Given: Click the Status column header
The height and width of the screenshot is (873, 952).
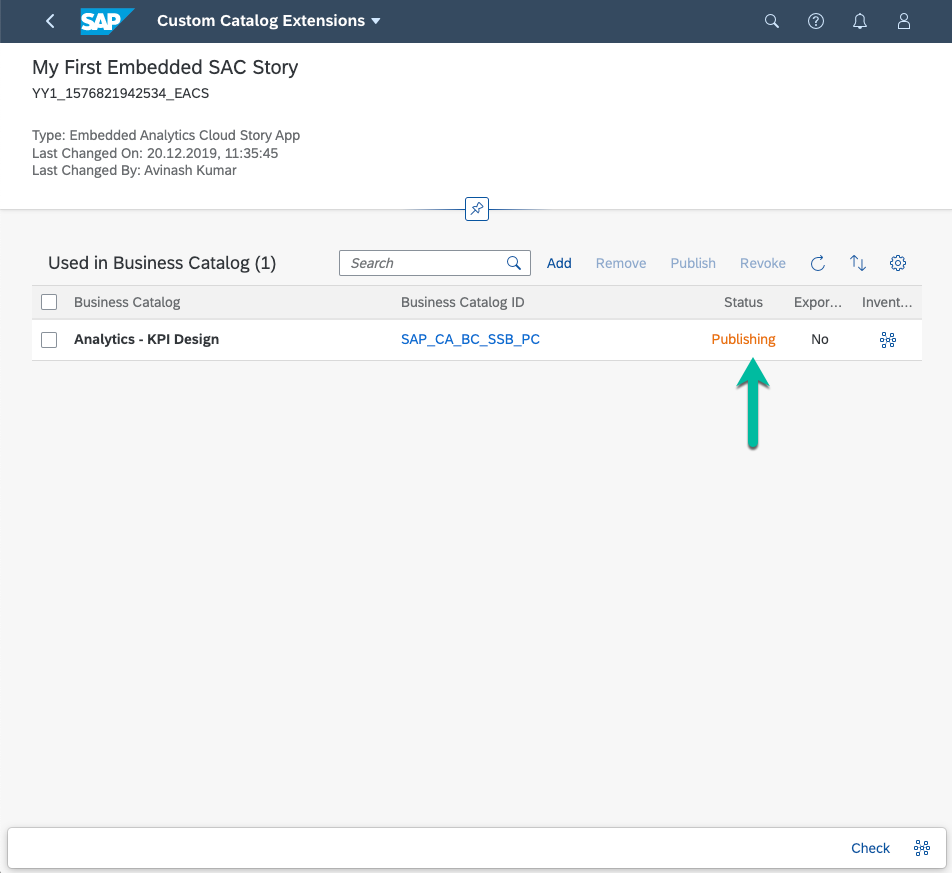Looking at the screenshot, I should (x=743, y=302).
